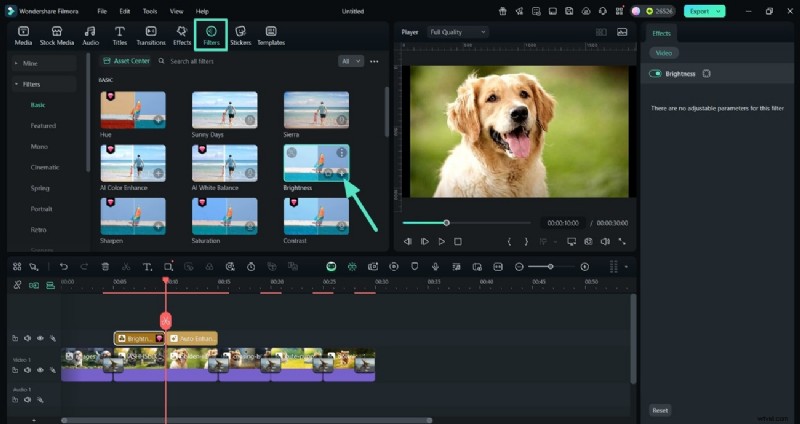Open the Stickers panel
The width and height of the screenshot is (800, 424).
point(240,36)
